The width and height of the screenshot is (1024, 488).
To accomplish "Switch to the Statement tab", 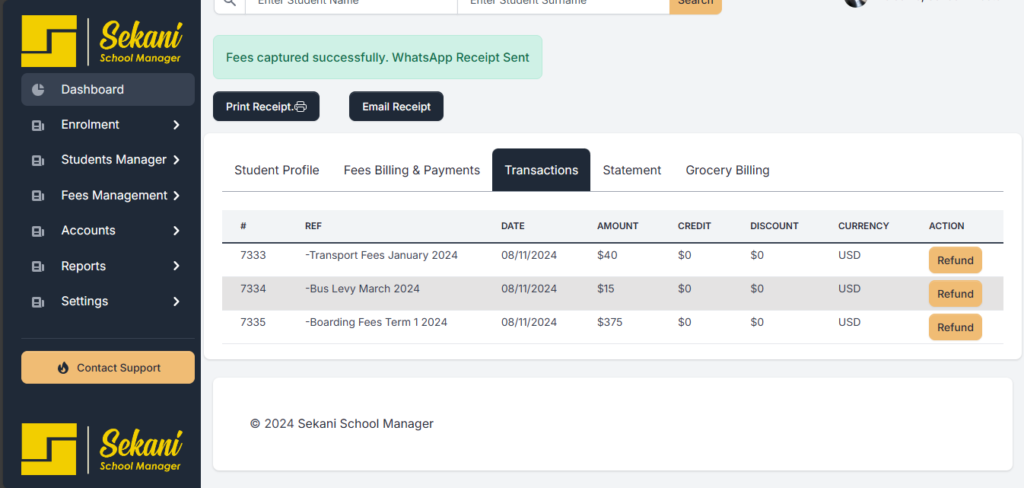I will 632,171.
